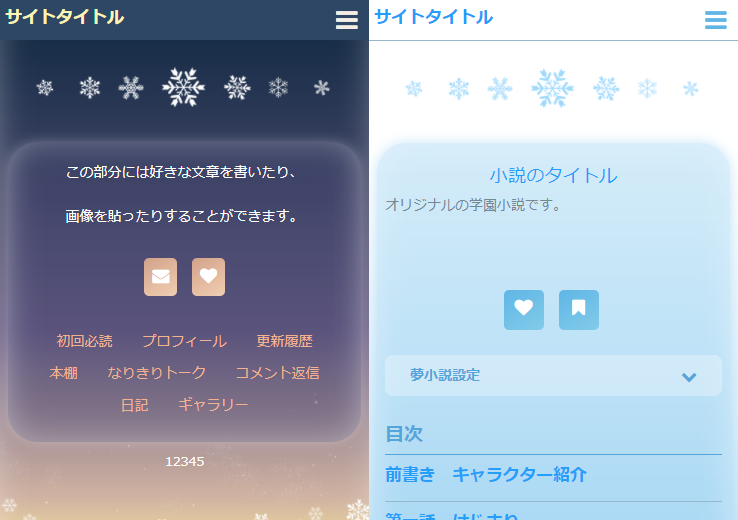This screenshot has width=738, height=520.
Task: Expand the 夢小説設定 dropdown
Action: pos(553,376)
